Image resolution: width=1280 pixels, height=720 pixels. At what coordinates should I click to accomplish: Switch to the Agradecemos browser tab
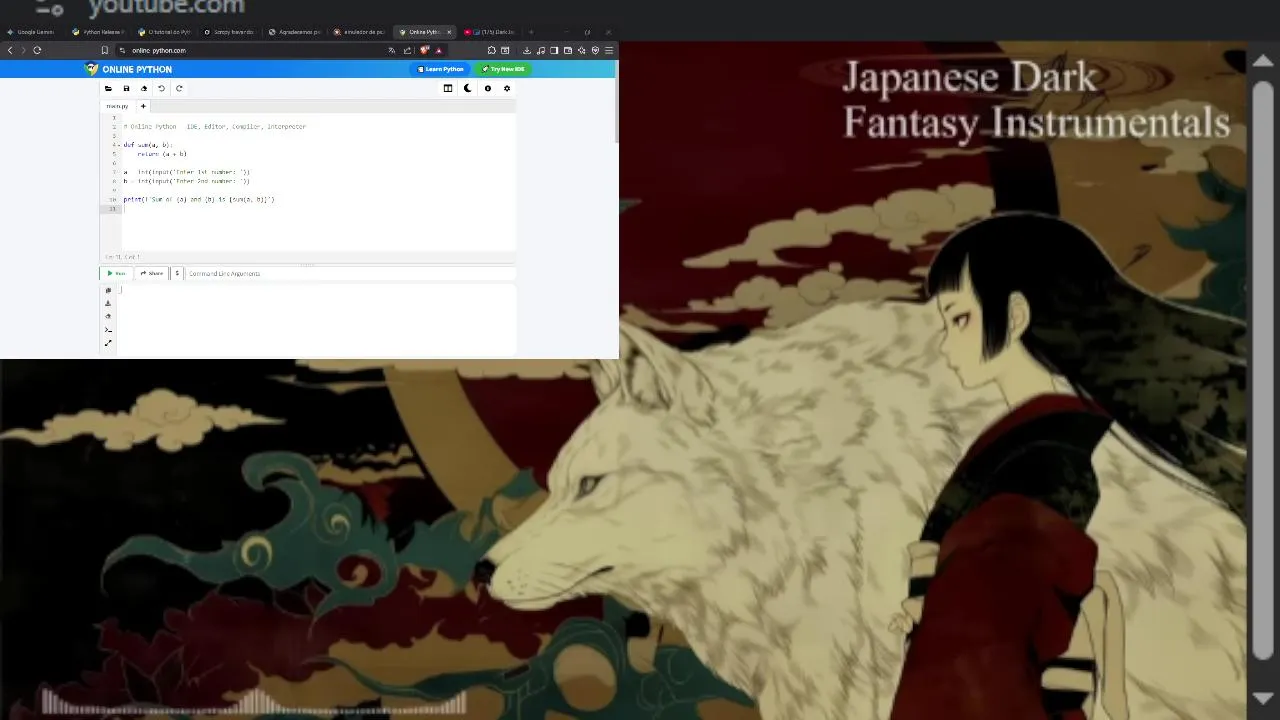[x=296, y=32]
